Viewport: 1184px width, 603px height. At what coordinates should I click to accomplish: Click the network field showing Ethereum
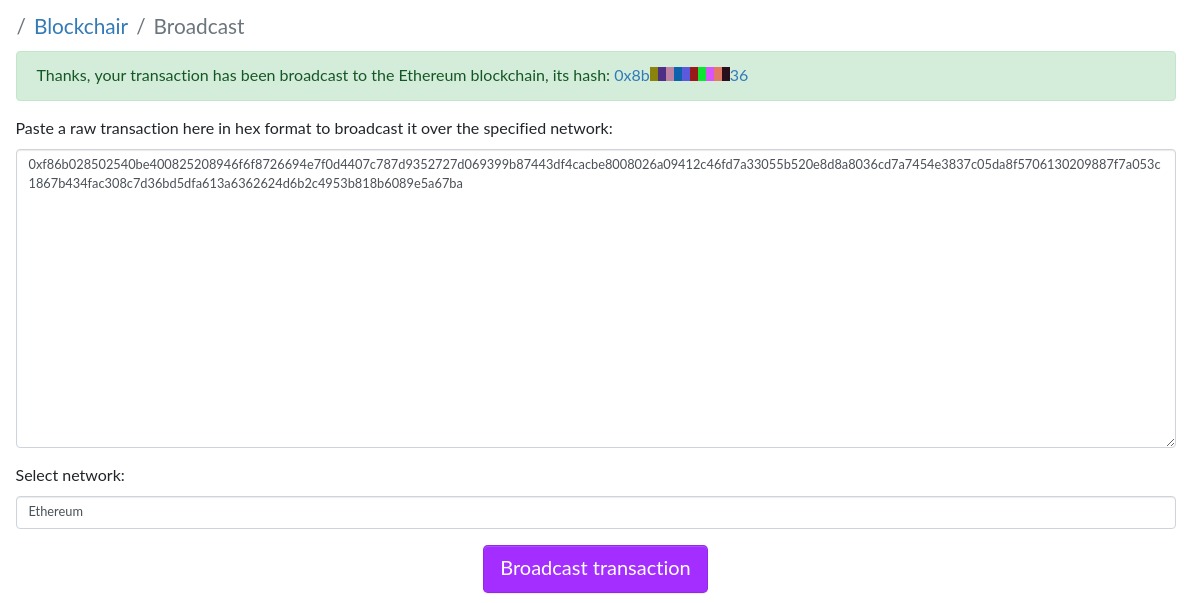595,512
